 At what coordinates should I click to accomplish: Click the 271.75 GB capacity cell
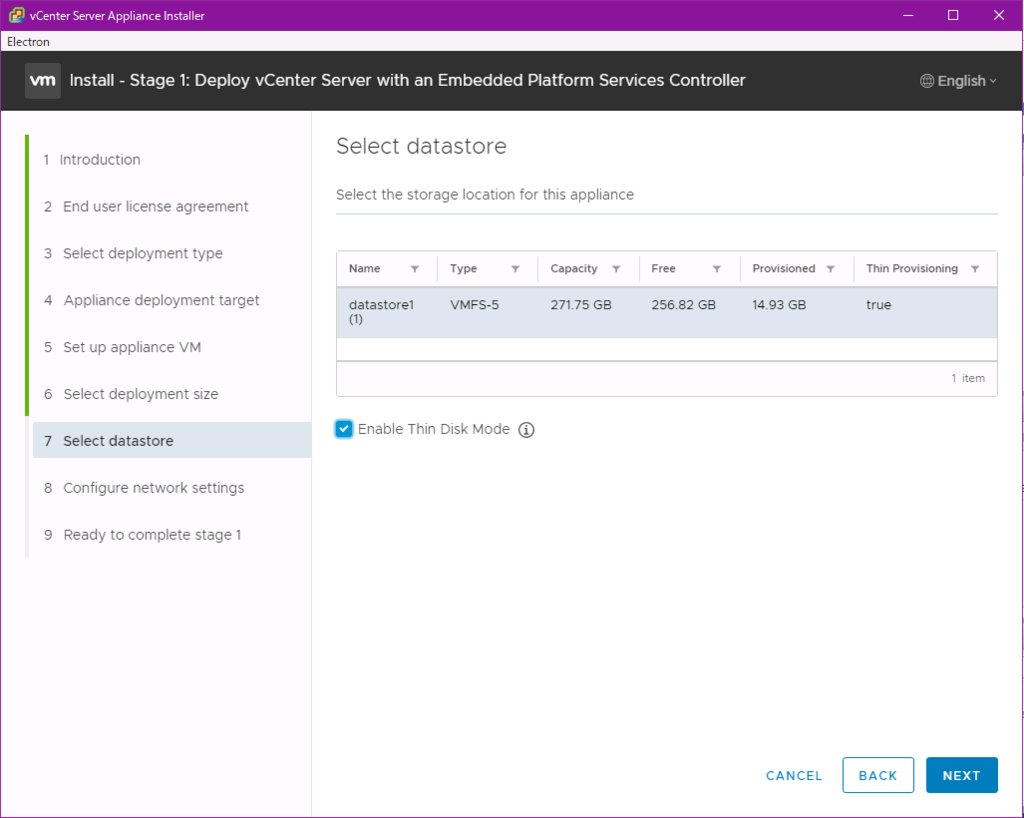[581, 305]
